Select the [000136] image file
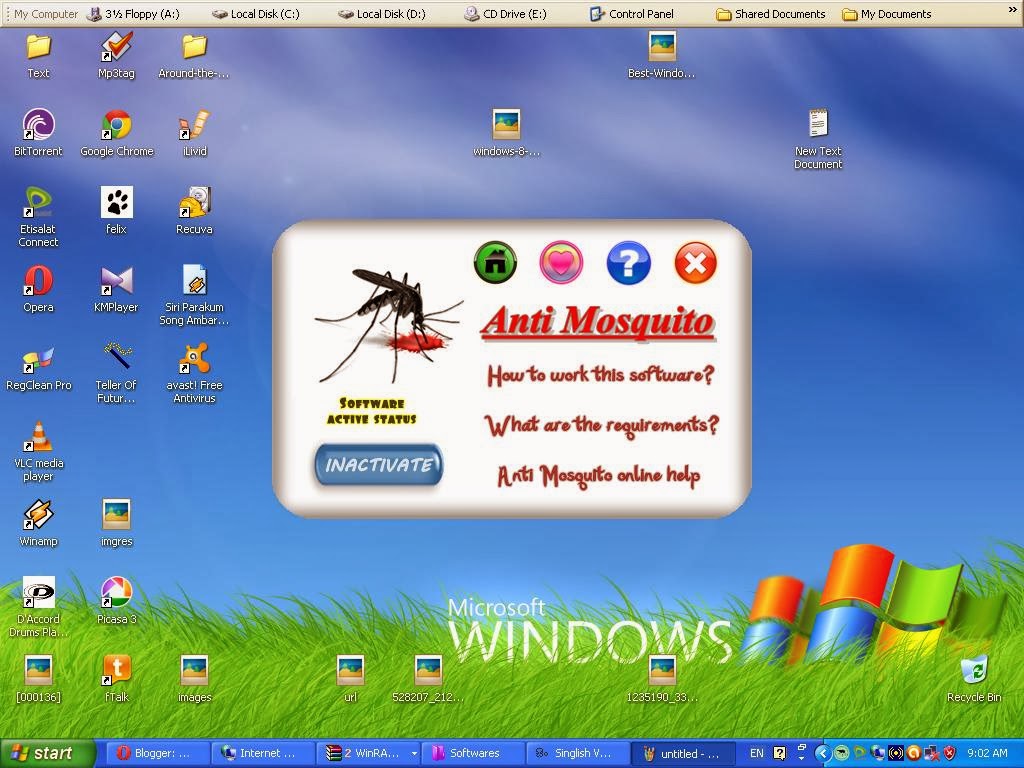The height and width of the screenshot is (768, 1024). click(x=38, y=679)
